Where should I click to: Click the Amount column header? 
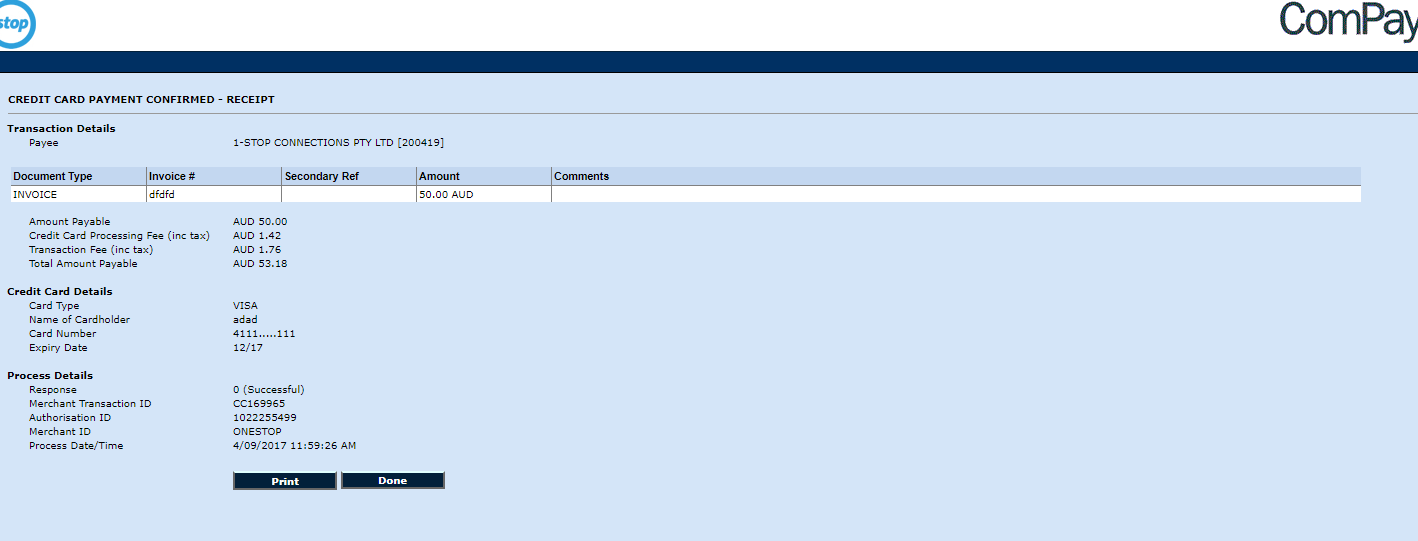point(439,176)
